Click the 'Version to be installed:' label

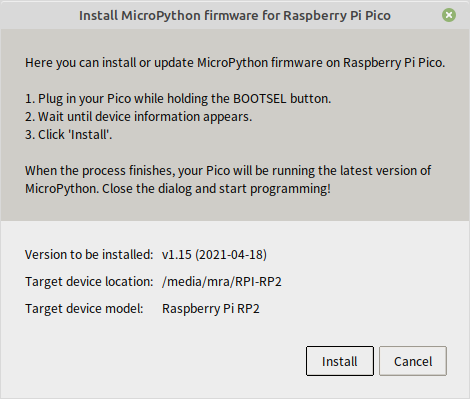[89, 255]
